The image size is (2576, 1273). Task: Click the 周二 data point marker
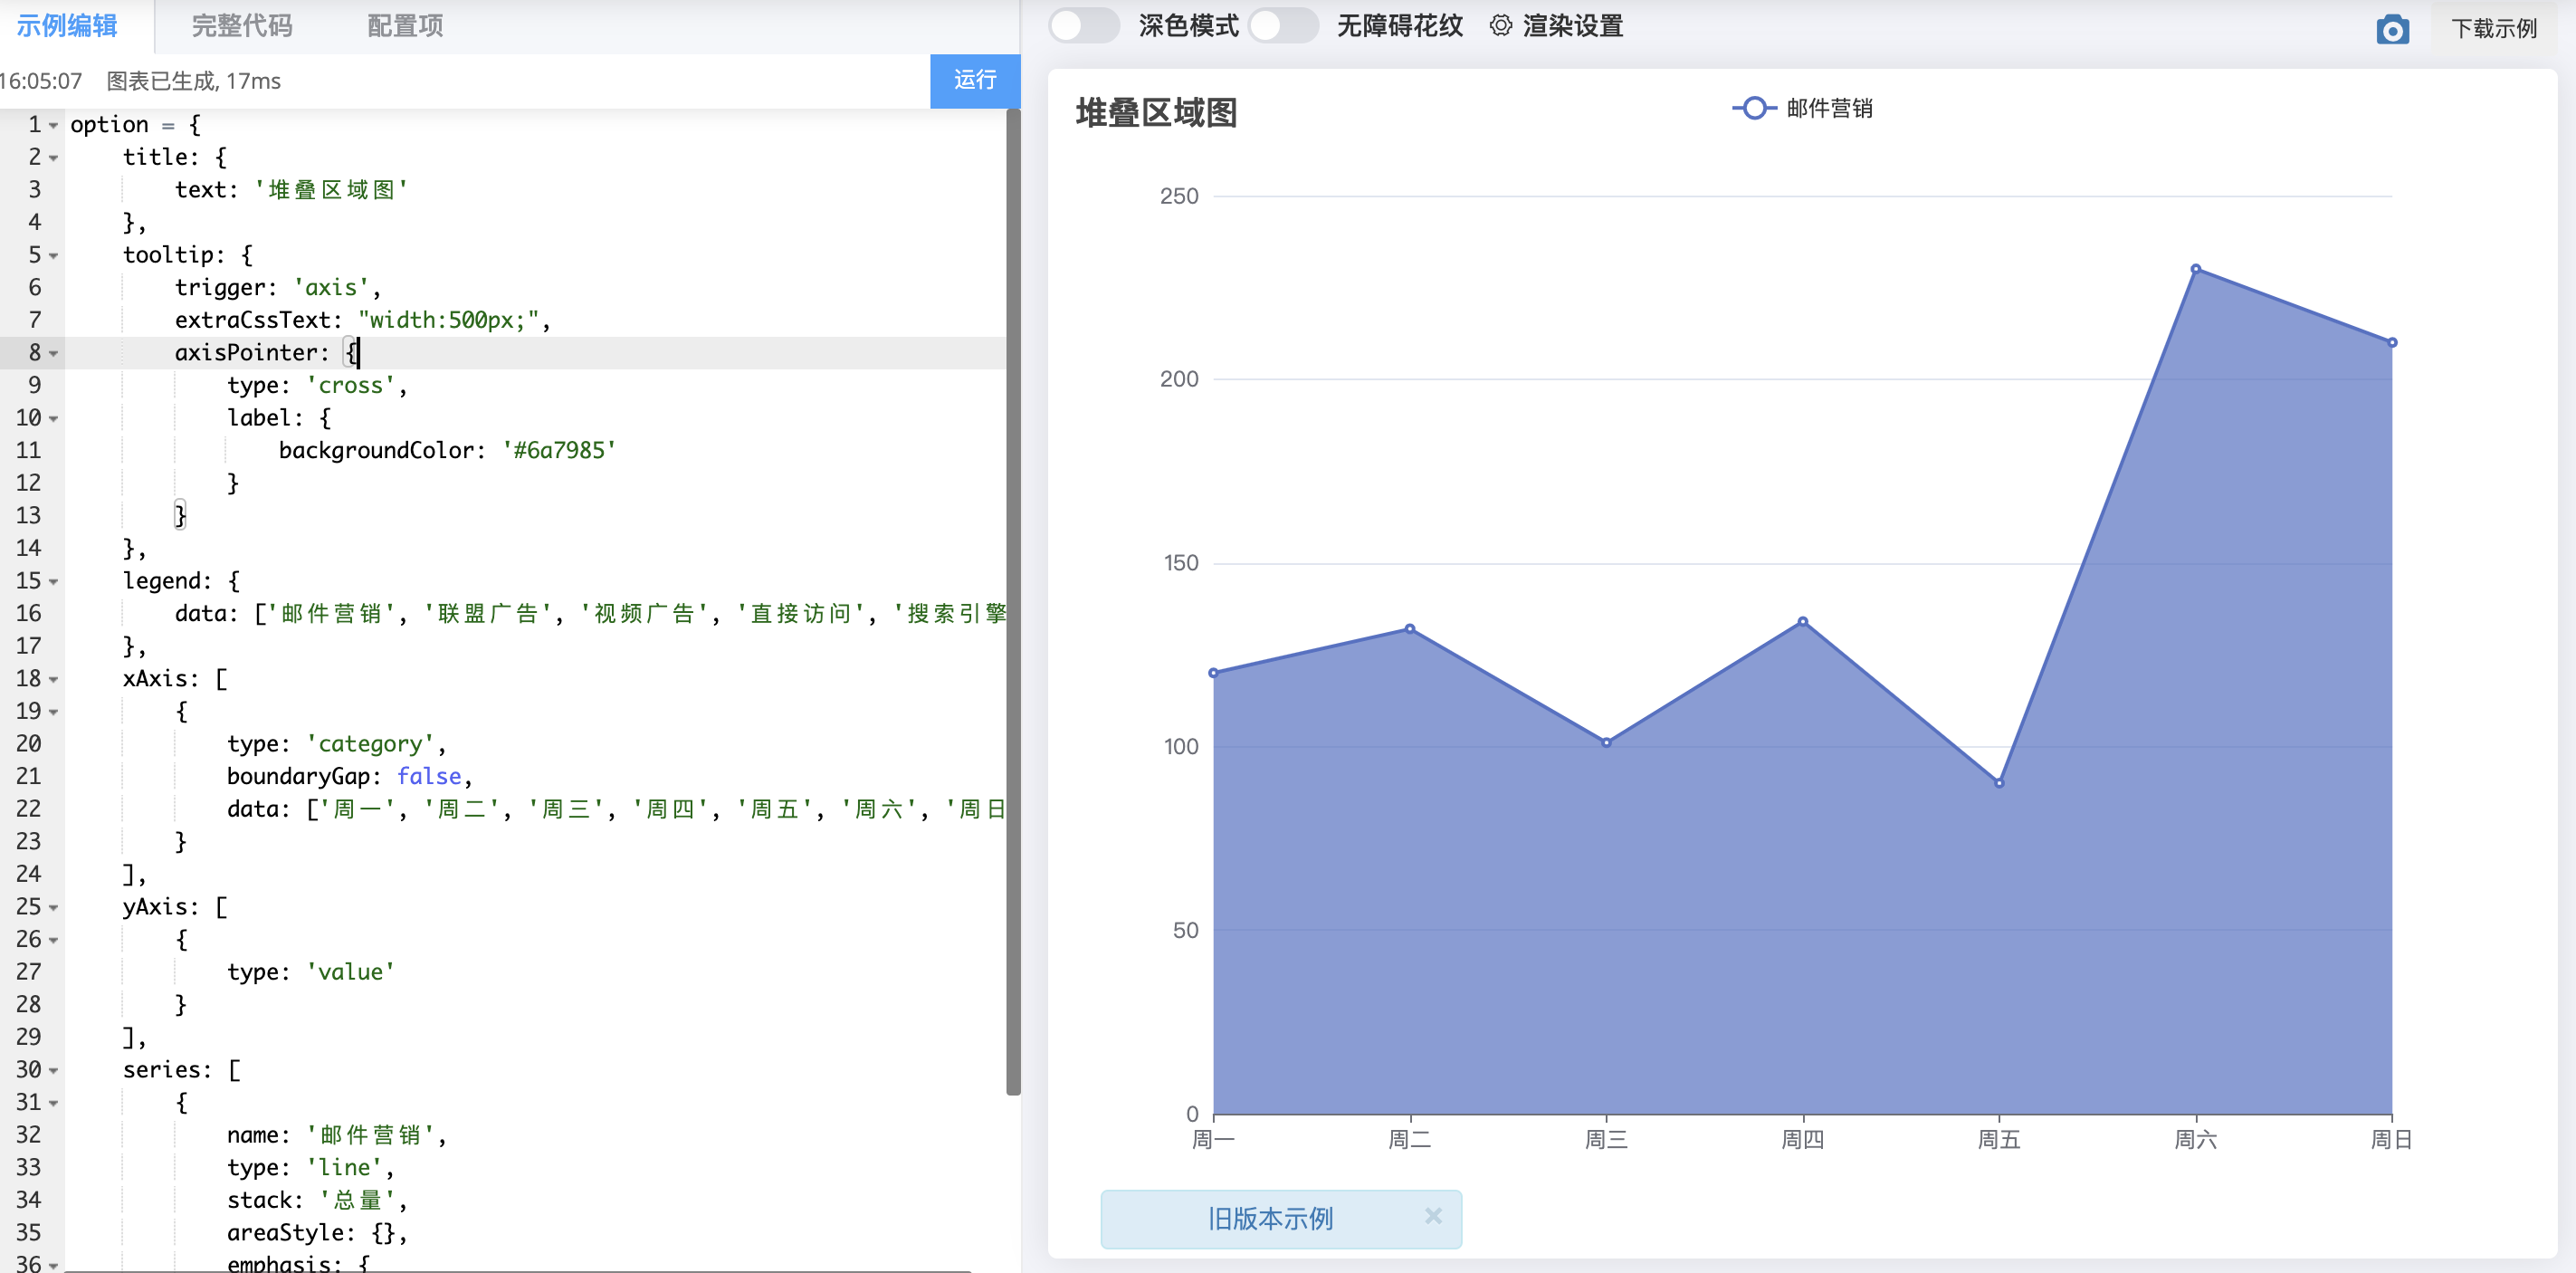1410,629
